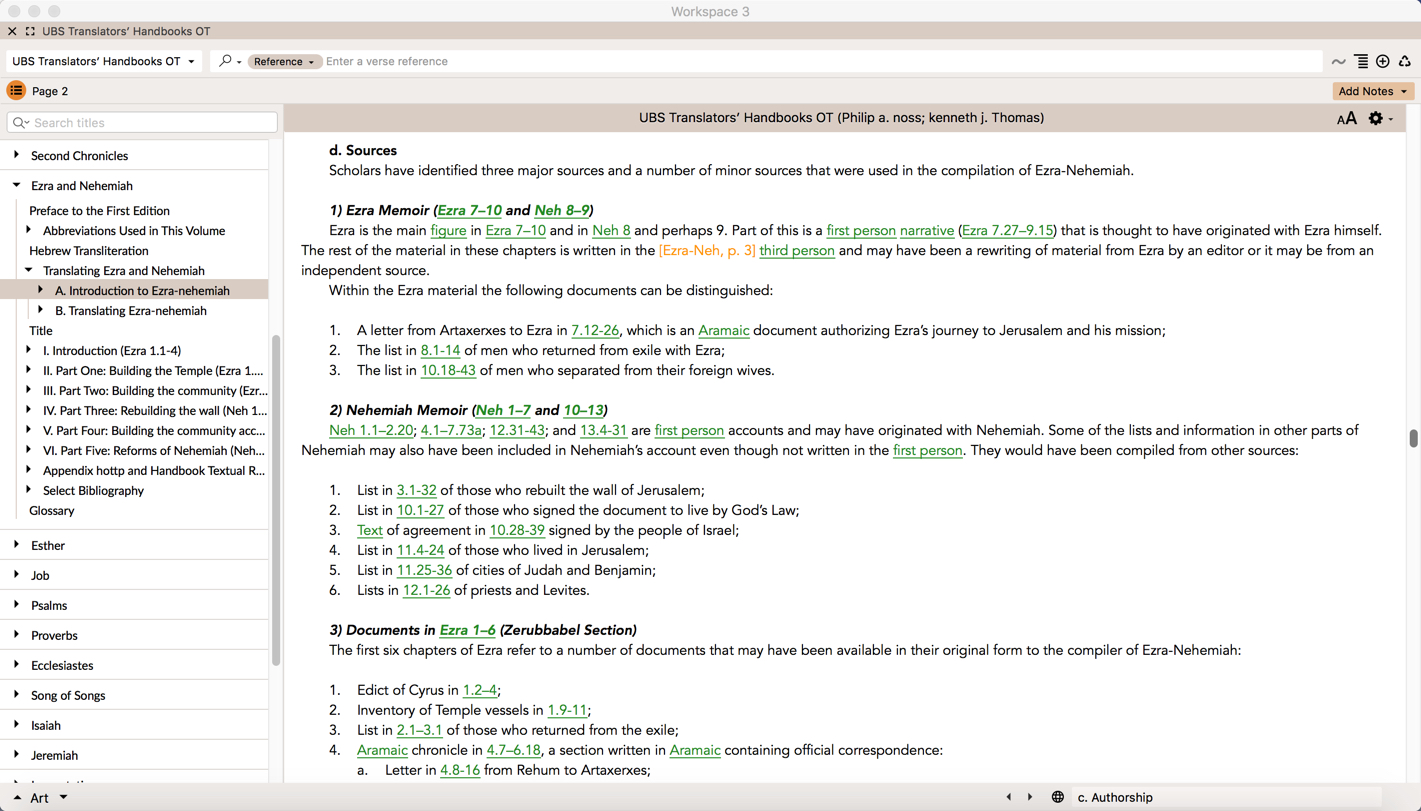Click the circled plus icon in the toolbar
The width and height of the screenshot is (1421, 811).
(1383, 62)
